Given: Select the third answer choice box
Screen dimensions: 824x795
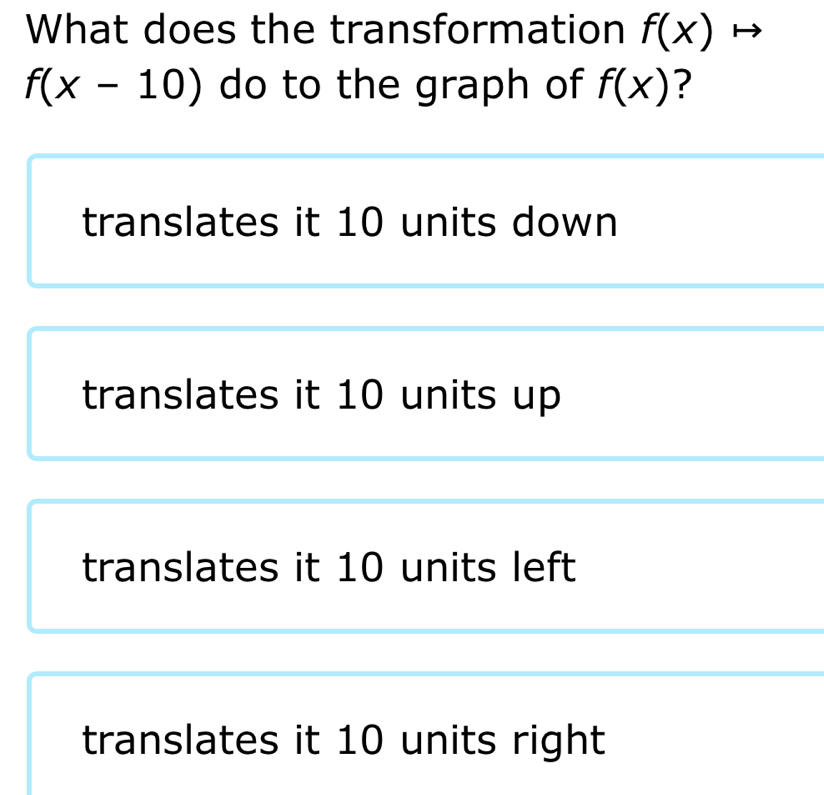Looking at the screenshot, I should click(426, 566).
